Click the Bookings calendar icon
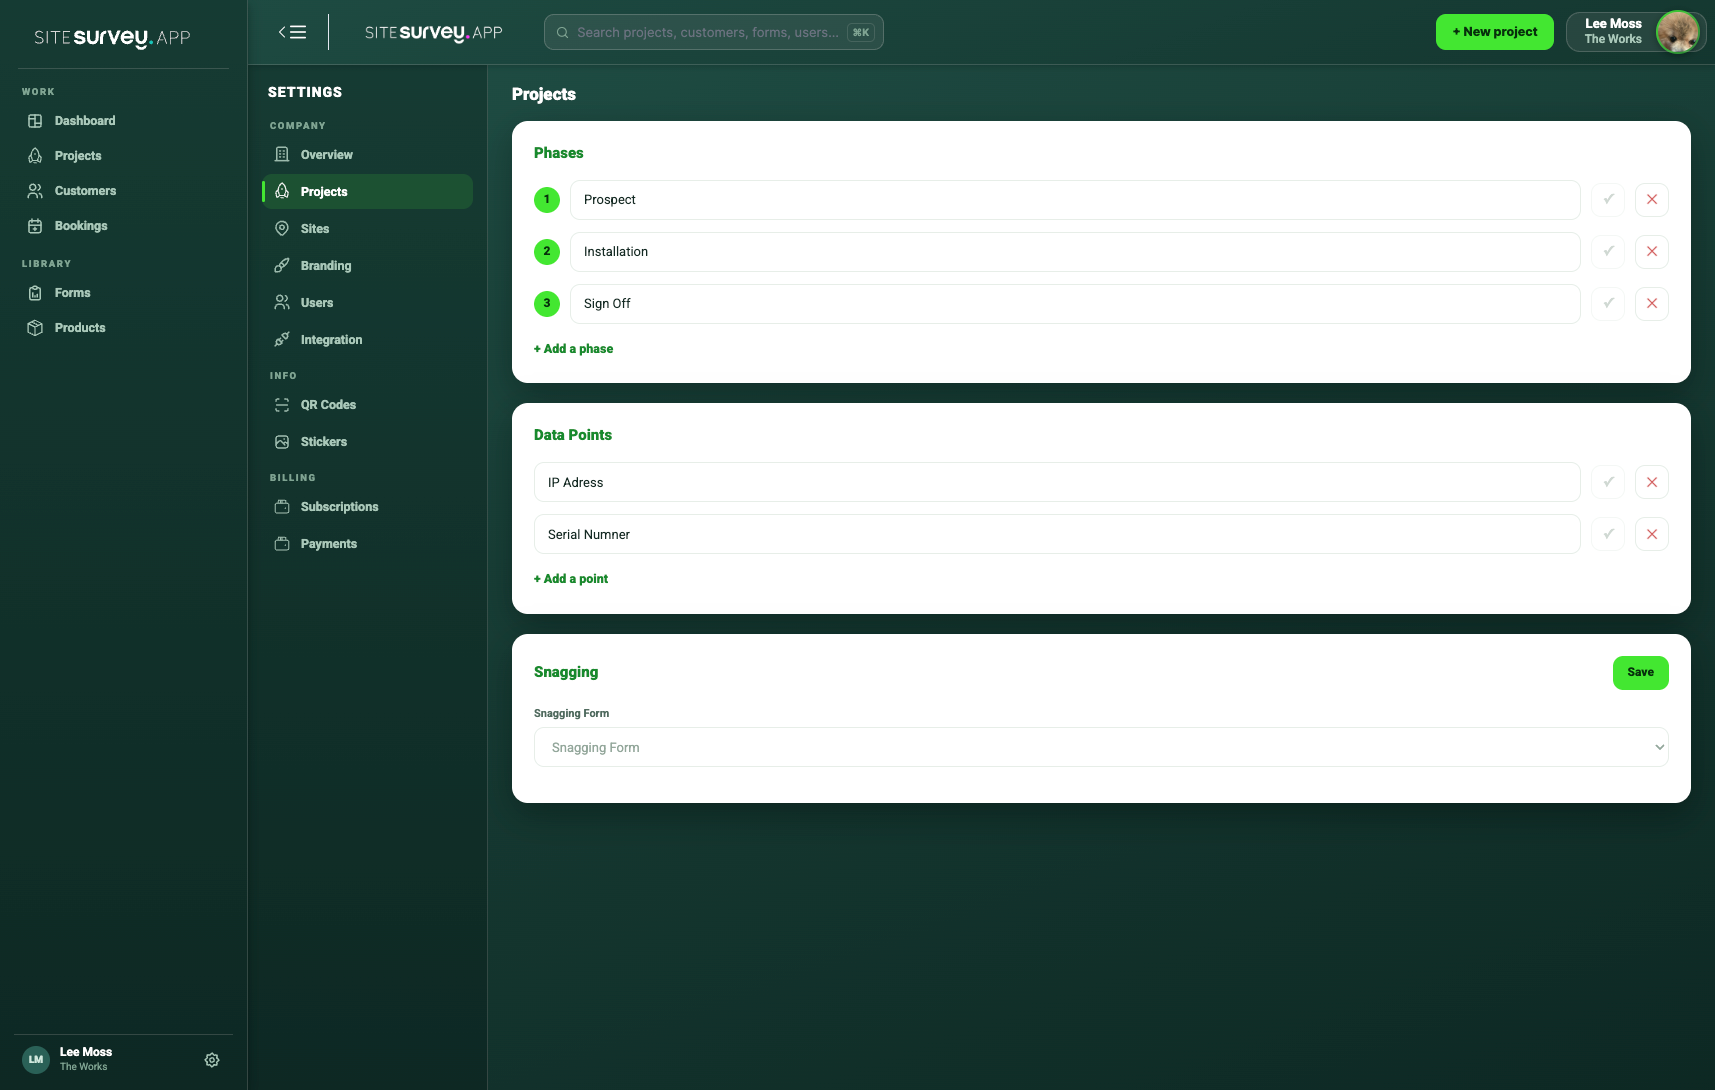1715x1090 pixels. pos(35,226)
